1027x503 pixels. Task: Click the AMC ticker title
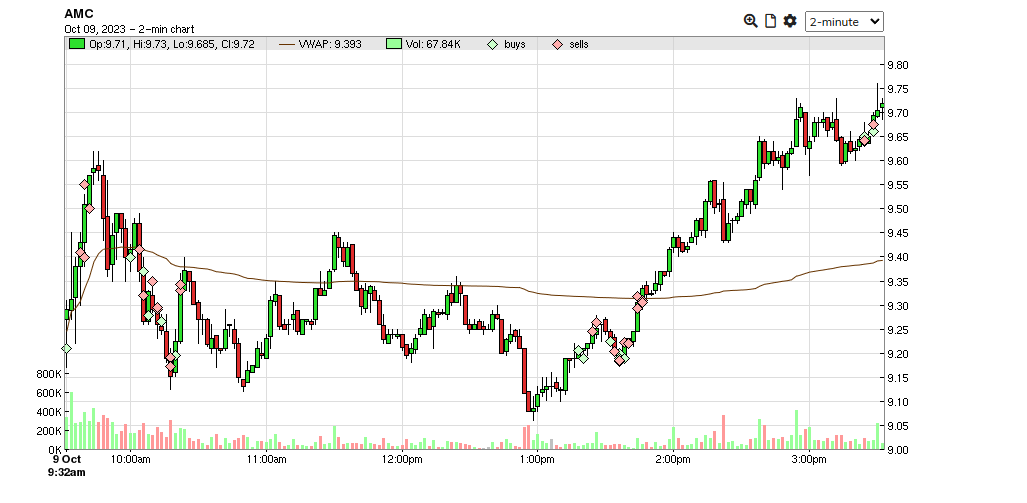79,14
